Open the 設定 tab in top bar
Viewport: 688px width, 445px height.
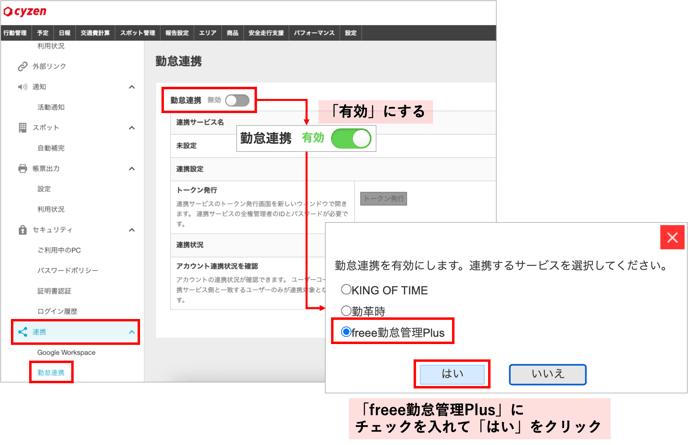[x=351, y=33]
